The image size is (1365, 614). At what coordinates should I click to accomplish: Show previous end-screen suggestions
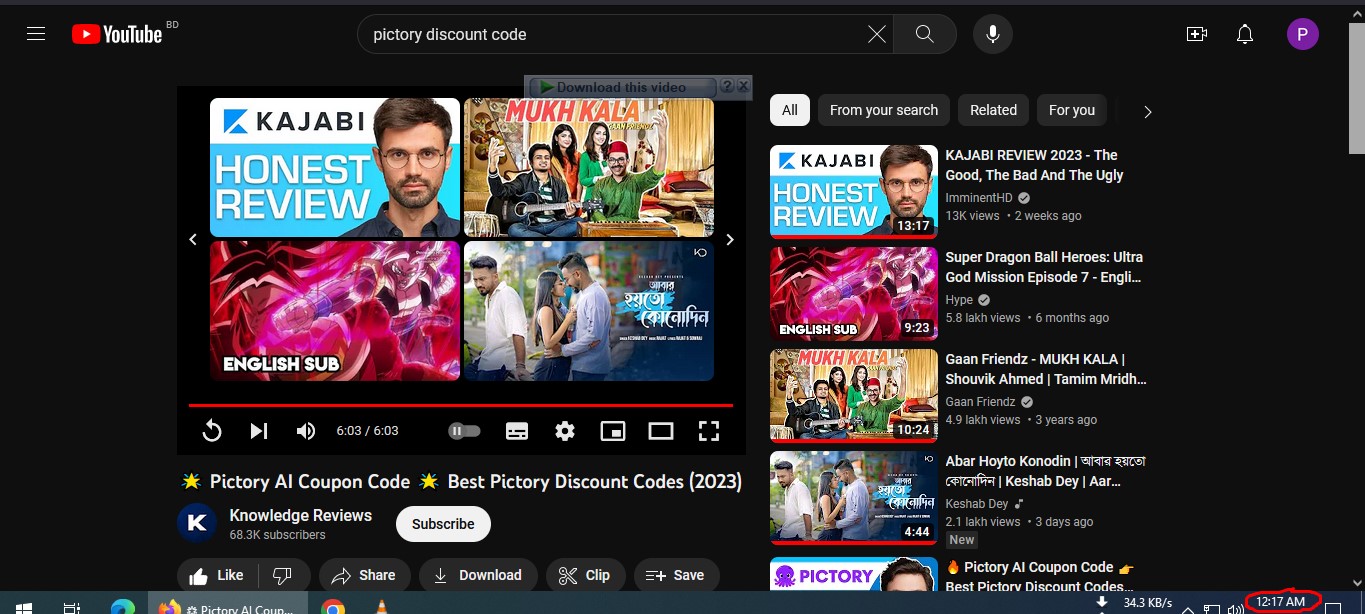coord(193,239)
